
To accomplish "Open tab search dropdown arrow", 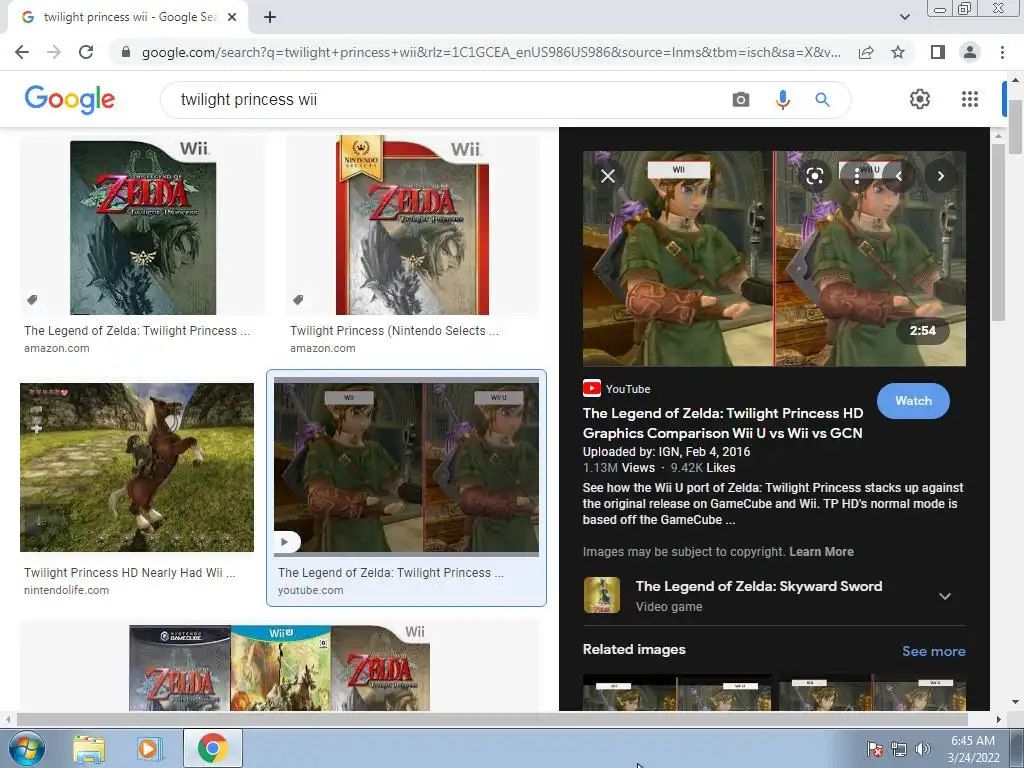I will 904,18.
